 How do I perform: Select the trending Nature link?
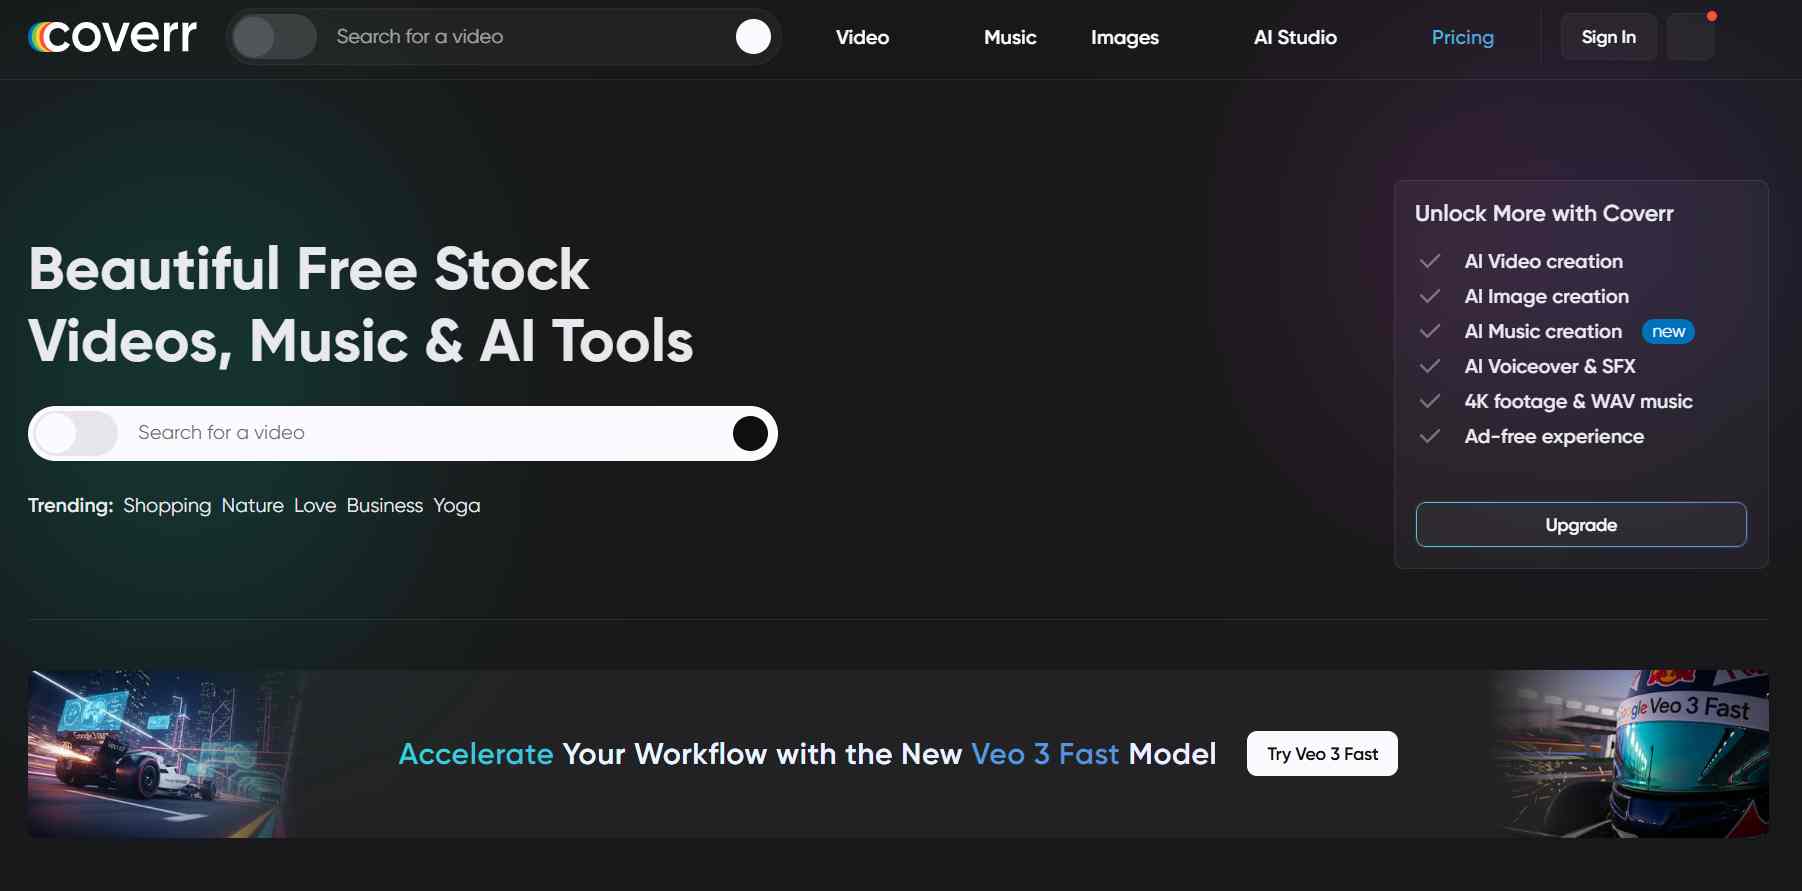[252, 506]
